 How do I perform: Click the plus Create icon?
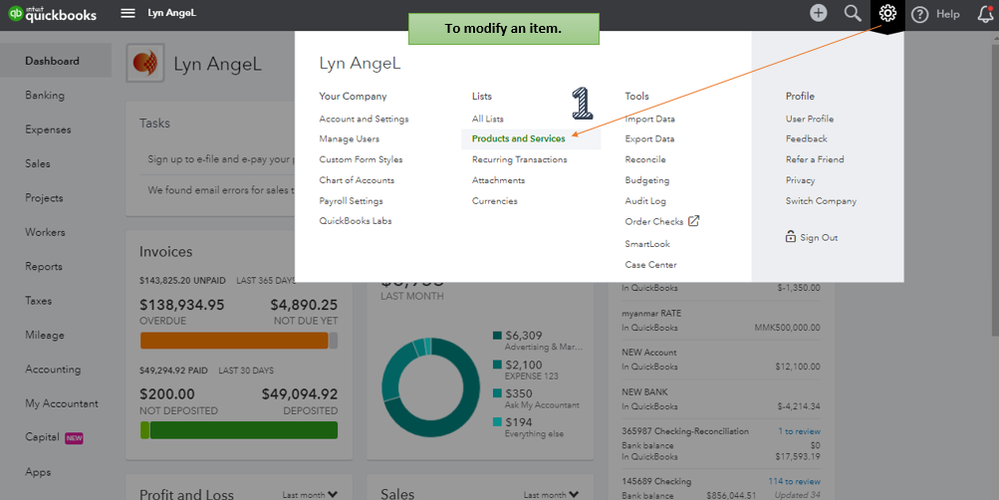(818, 13)
